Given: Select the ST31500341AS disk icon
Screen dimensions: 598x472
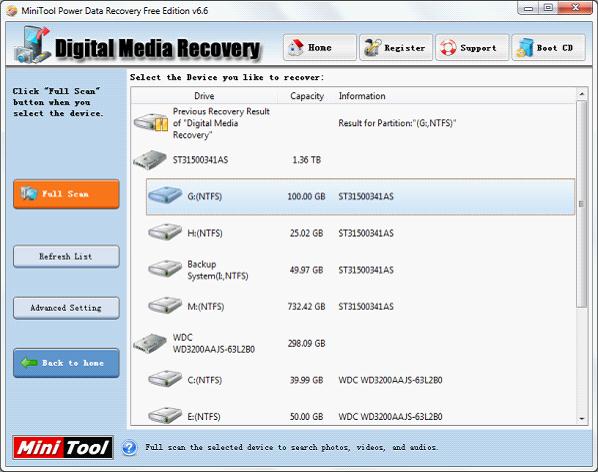Looking at the screenshot, I should (150, 160).
